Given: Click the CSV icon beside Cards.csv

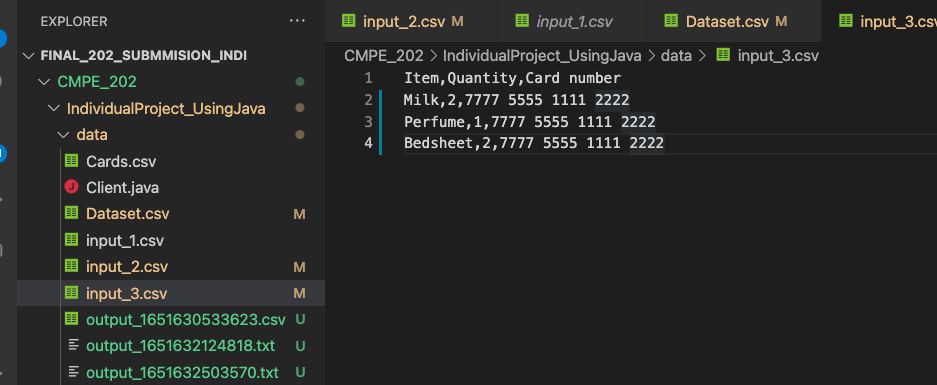Looking at the screenshot, I should pyautogui.click(x=71, y=161).
